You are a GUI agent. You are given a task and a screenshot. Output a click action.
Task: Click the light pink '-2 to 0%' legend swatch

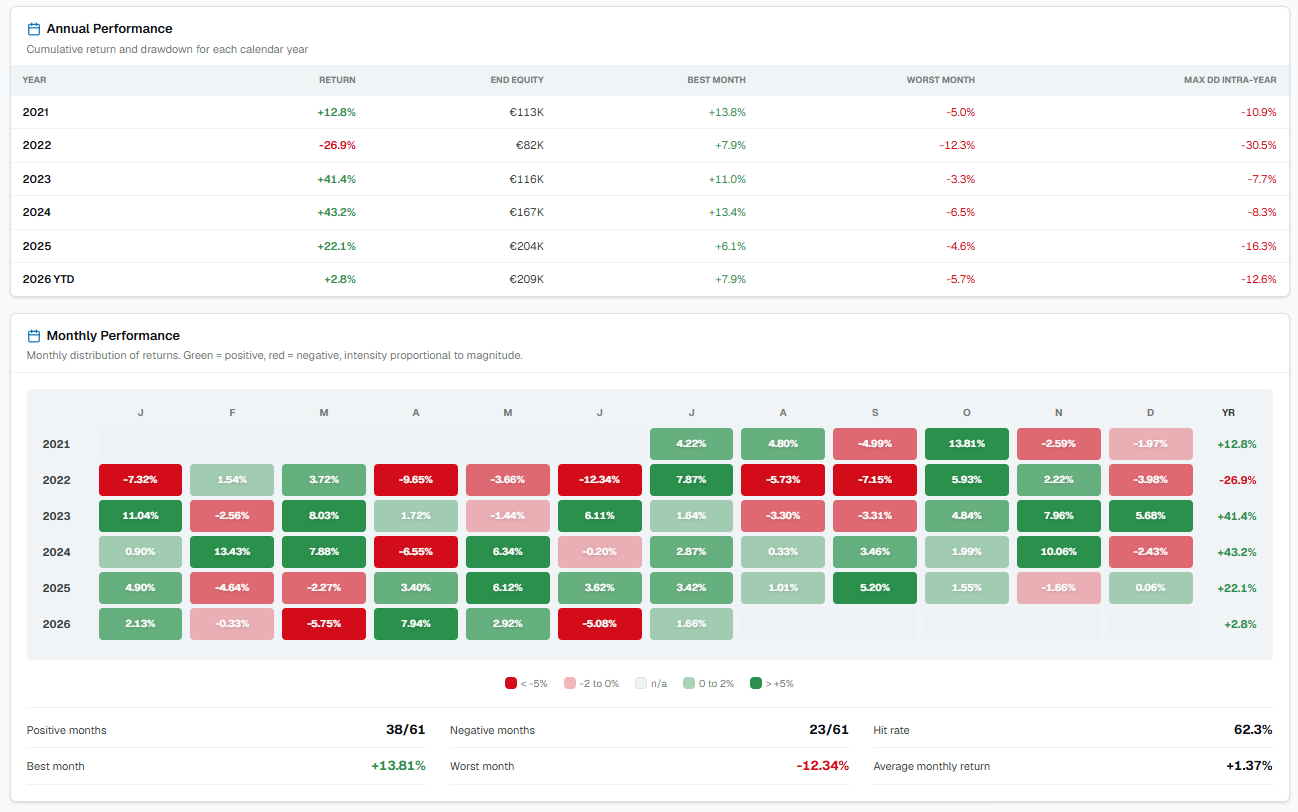click(x=569, y=684)
